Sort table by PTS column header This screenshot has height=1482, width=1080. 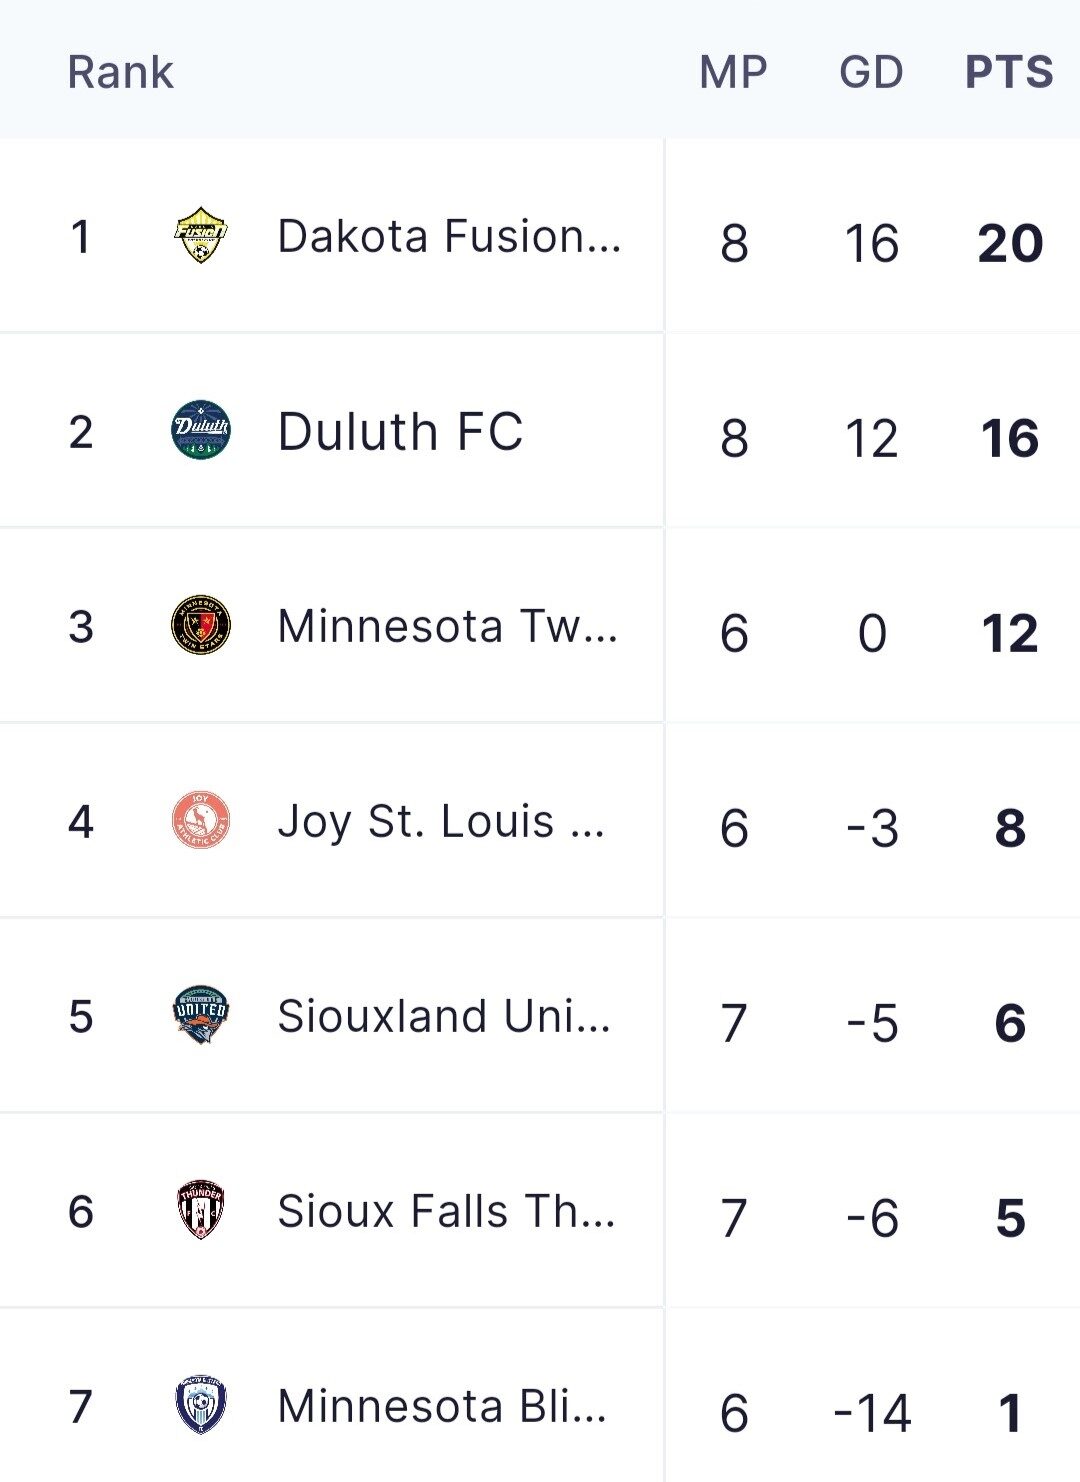click(x=1009, y=72)
